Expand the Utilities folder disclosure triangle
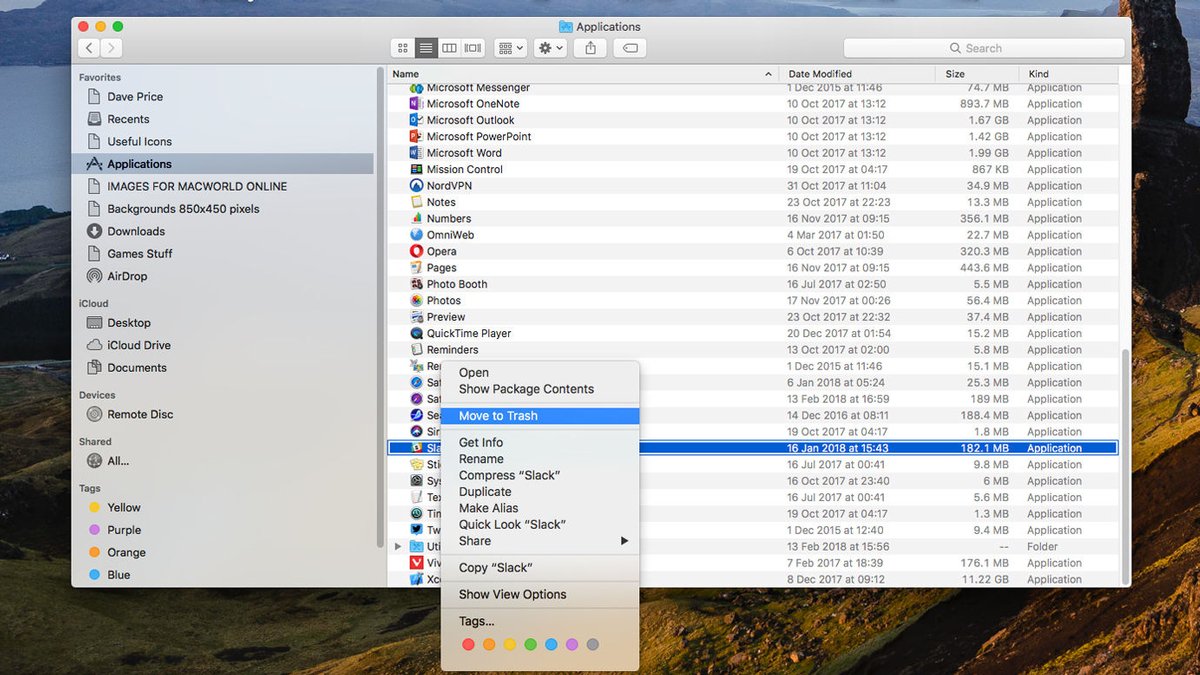Screen dimensions: 1200x675 pos(398,546)
